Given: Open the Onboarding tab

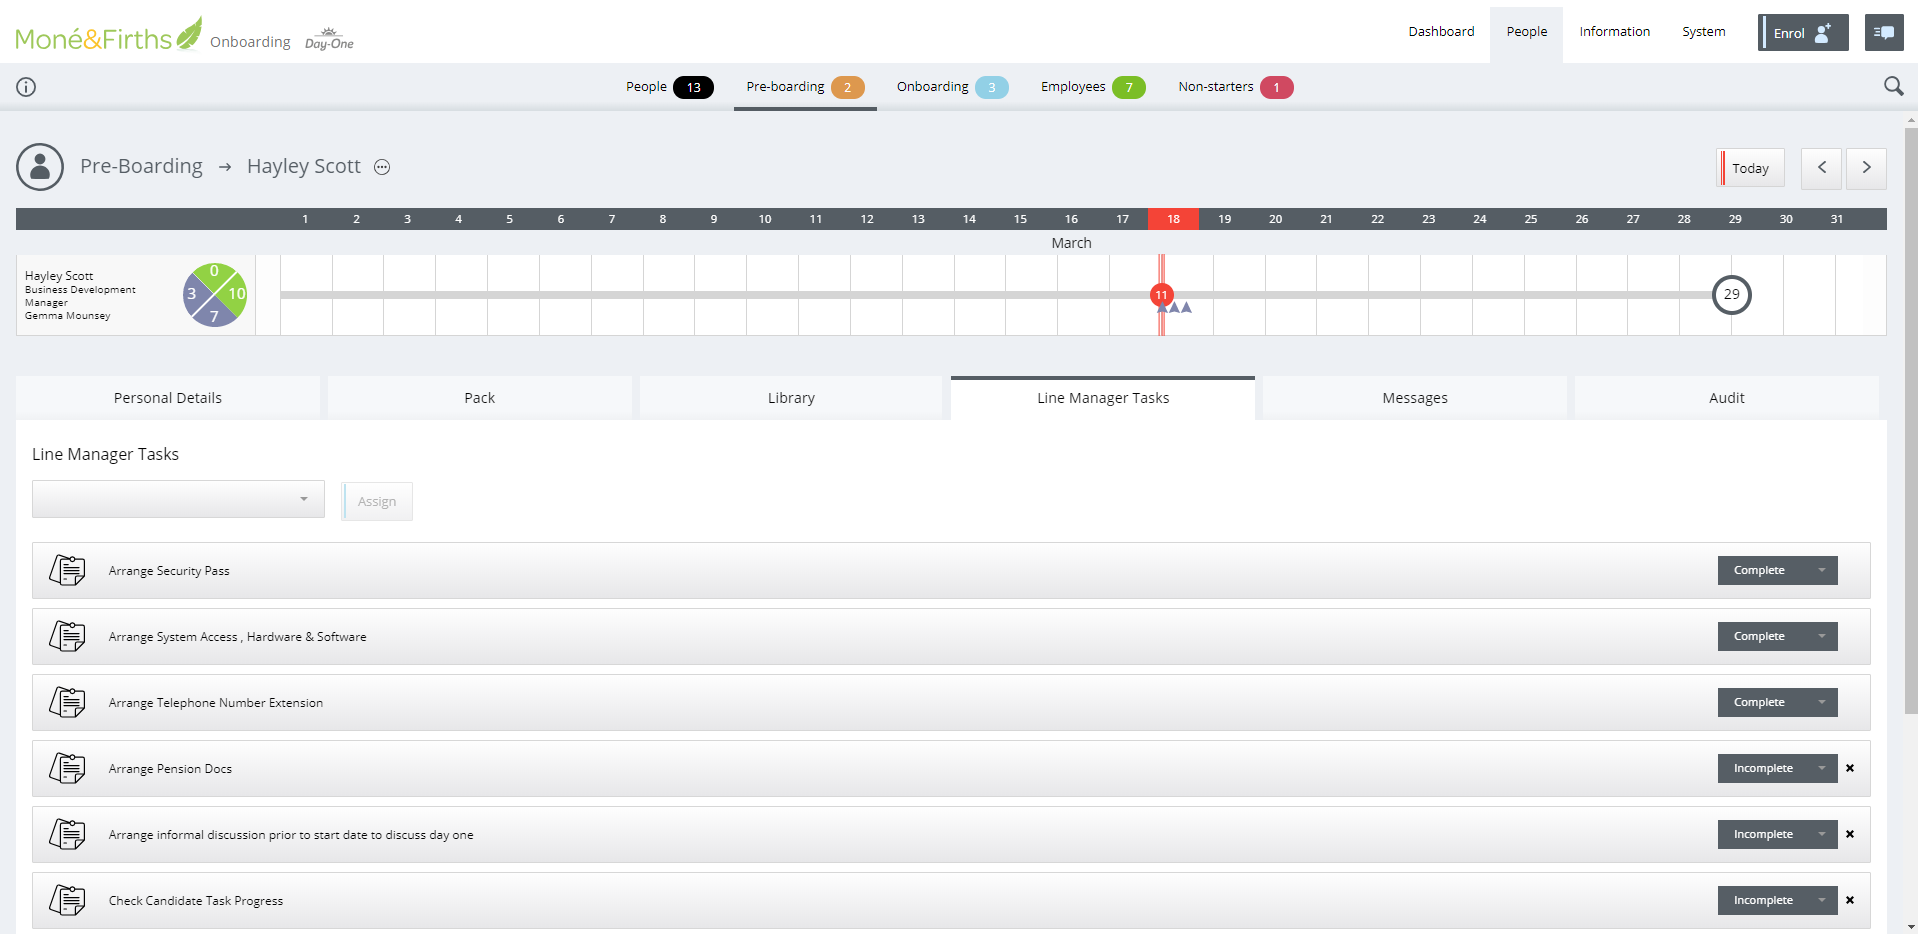Looking at the screenshot, I should pos(951,87).
